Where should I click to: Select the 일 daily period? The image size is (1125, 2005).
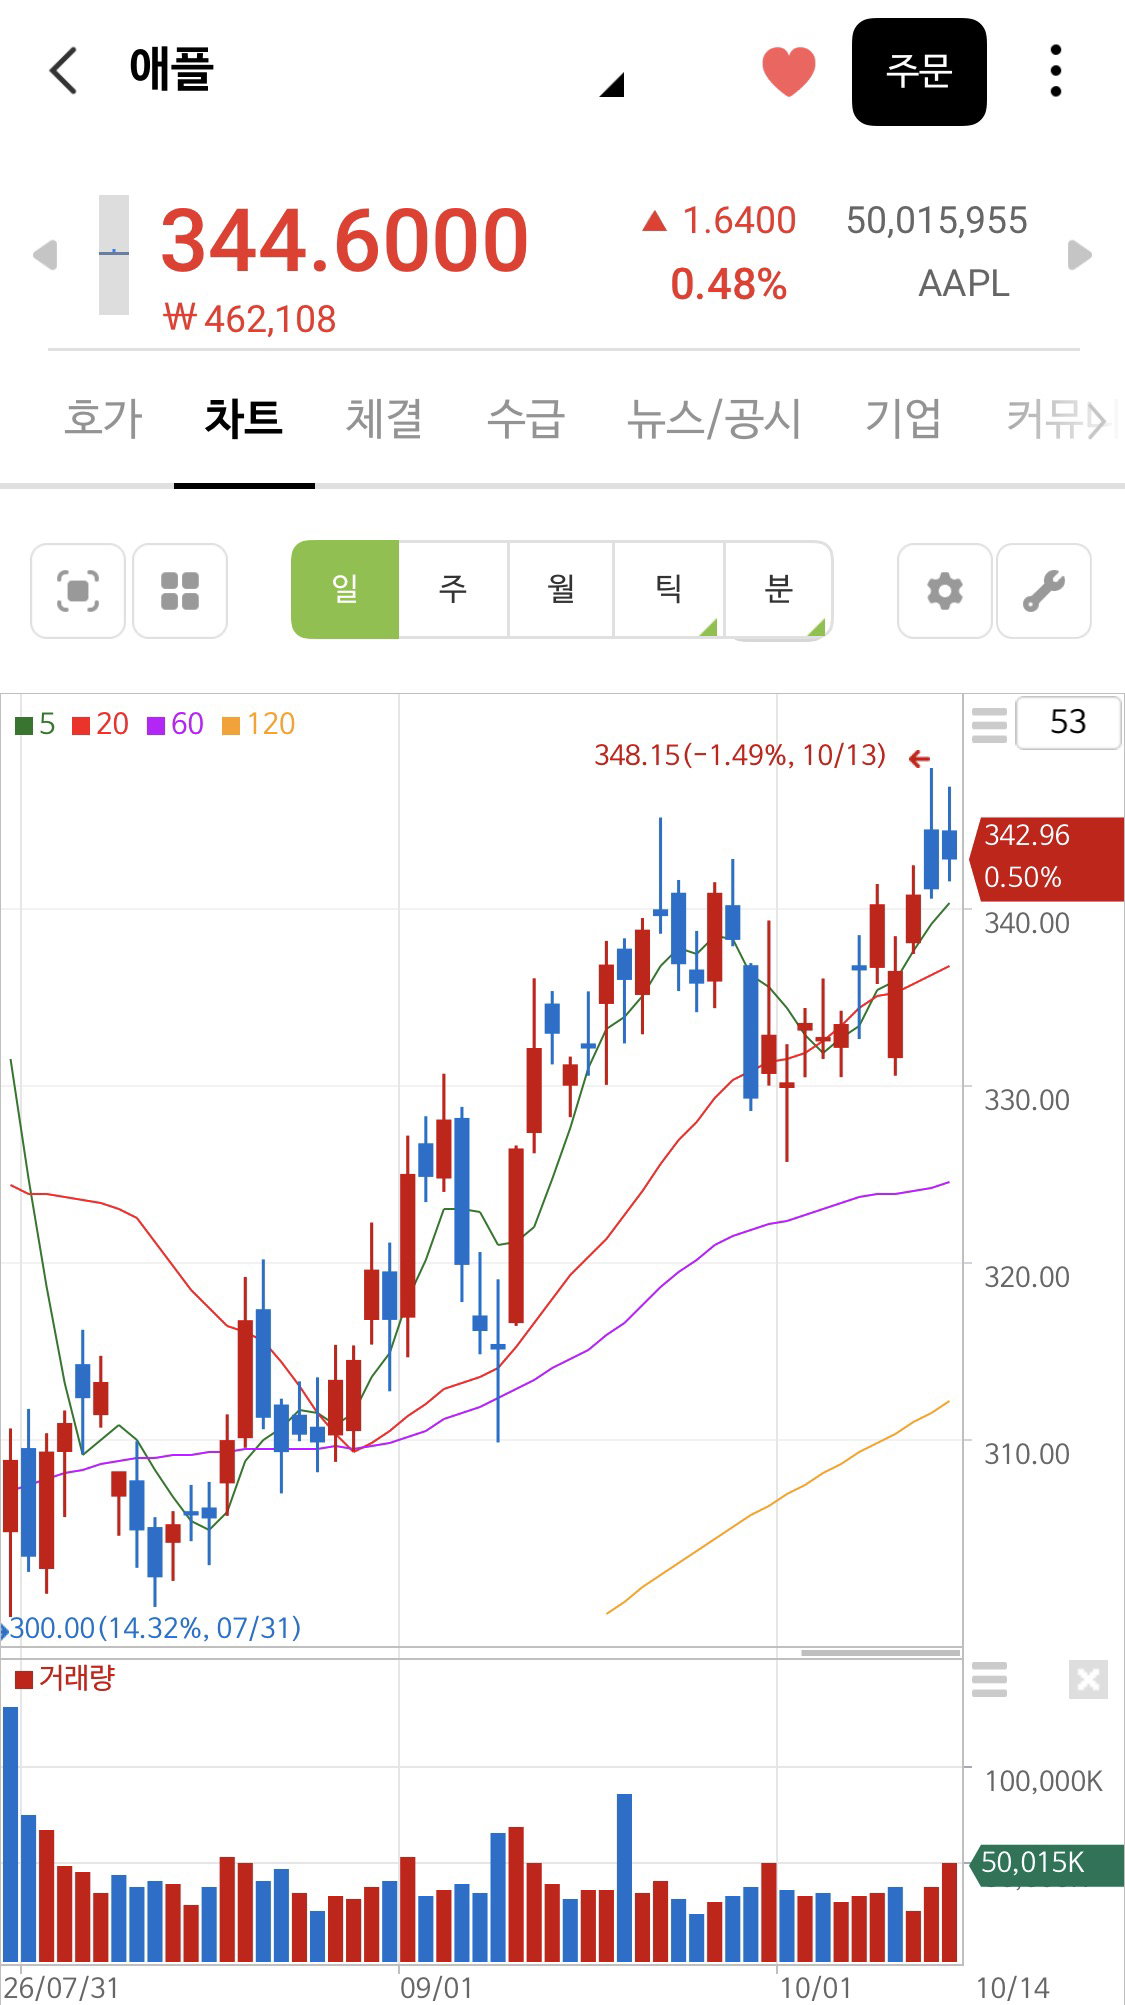click(345, 589)
